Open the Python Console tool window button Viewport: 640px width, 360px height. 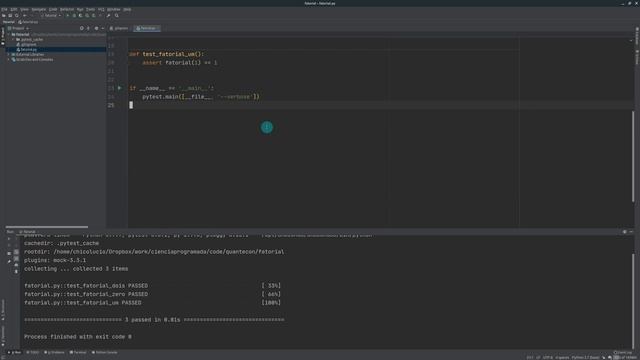point(104,352)
